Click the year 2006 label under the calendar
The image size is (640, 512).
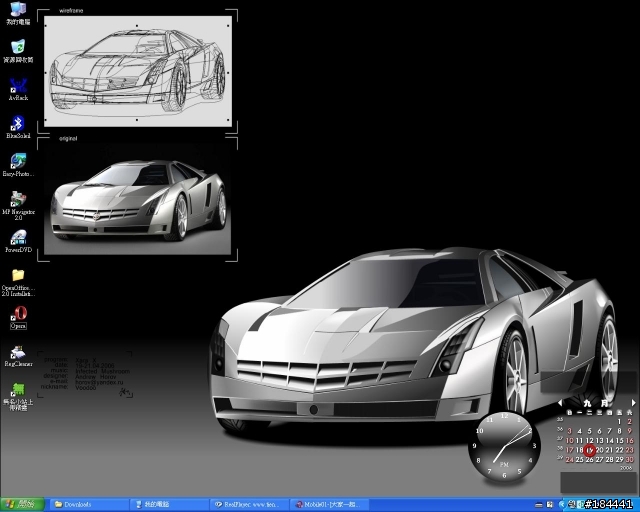[x=626, y=468]
